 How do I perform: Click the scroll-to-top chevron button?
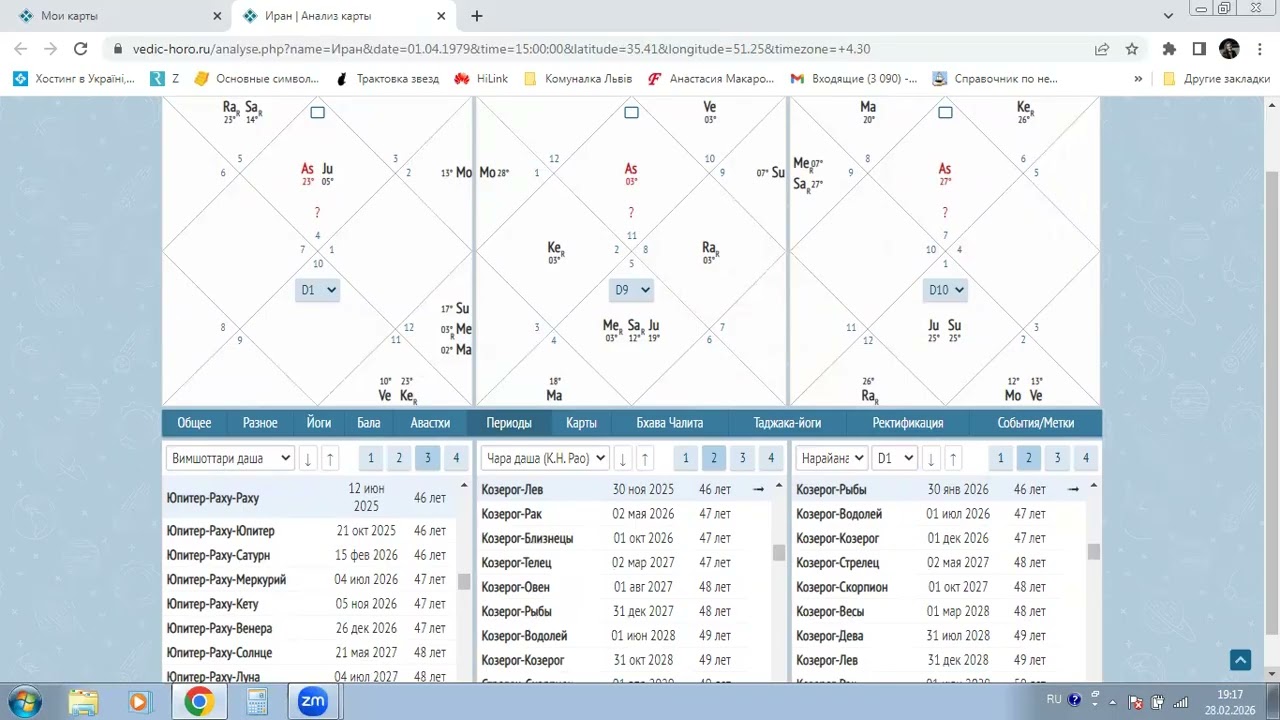click(x=1240, y=660)
